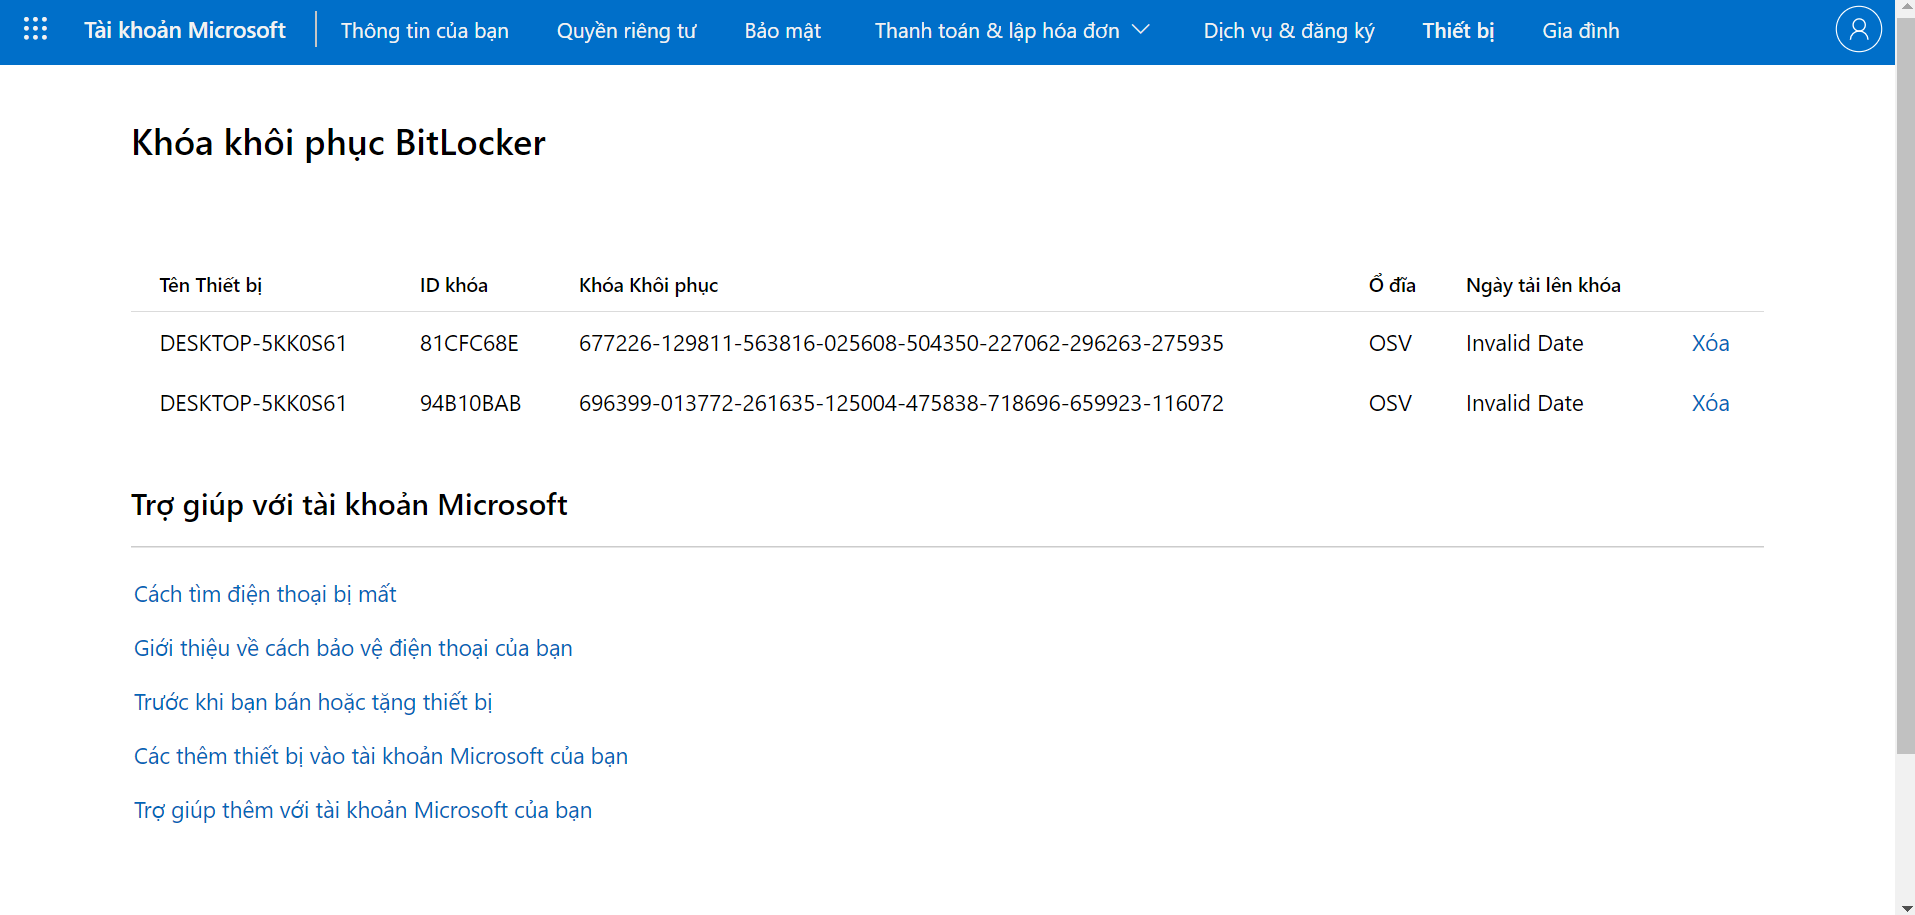Delete key 94B10BAB with Xóa
The width and height of the screenshot is (1915, 915).
(x=1710, y=403)
